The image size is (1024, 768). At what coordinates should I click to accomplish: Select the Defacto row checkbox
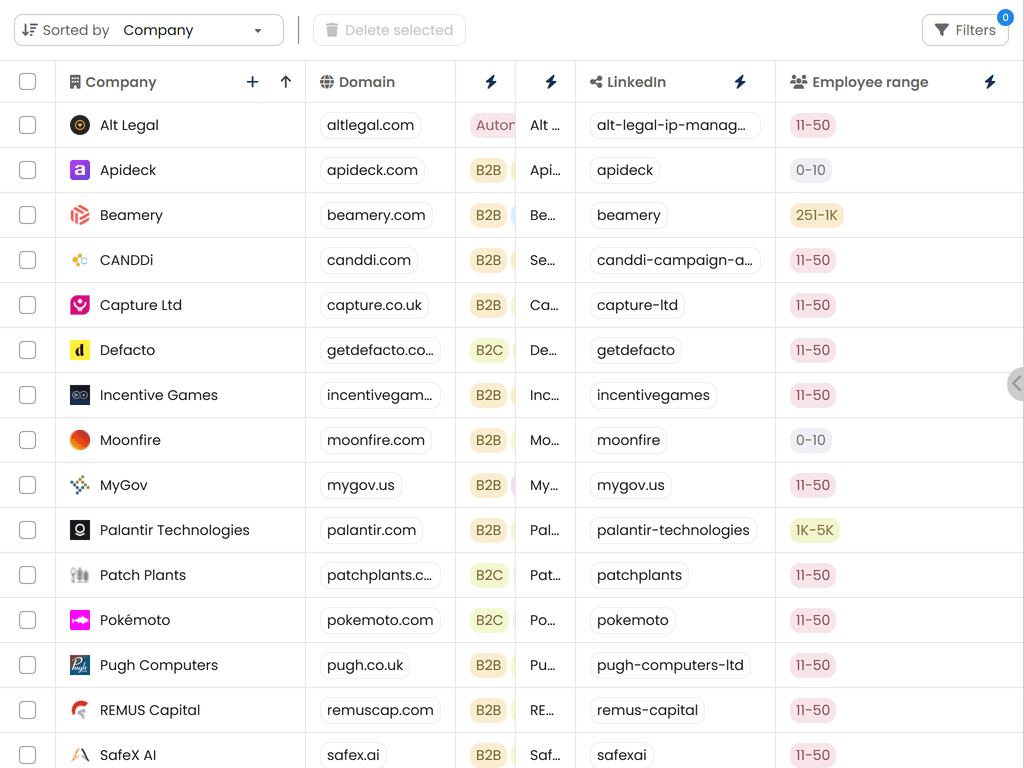point(27,350)
